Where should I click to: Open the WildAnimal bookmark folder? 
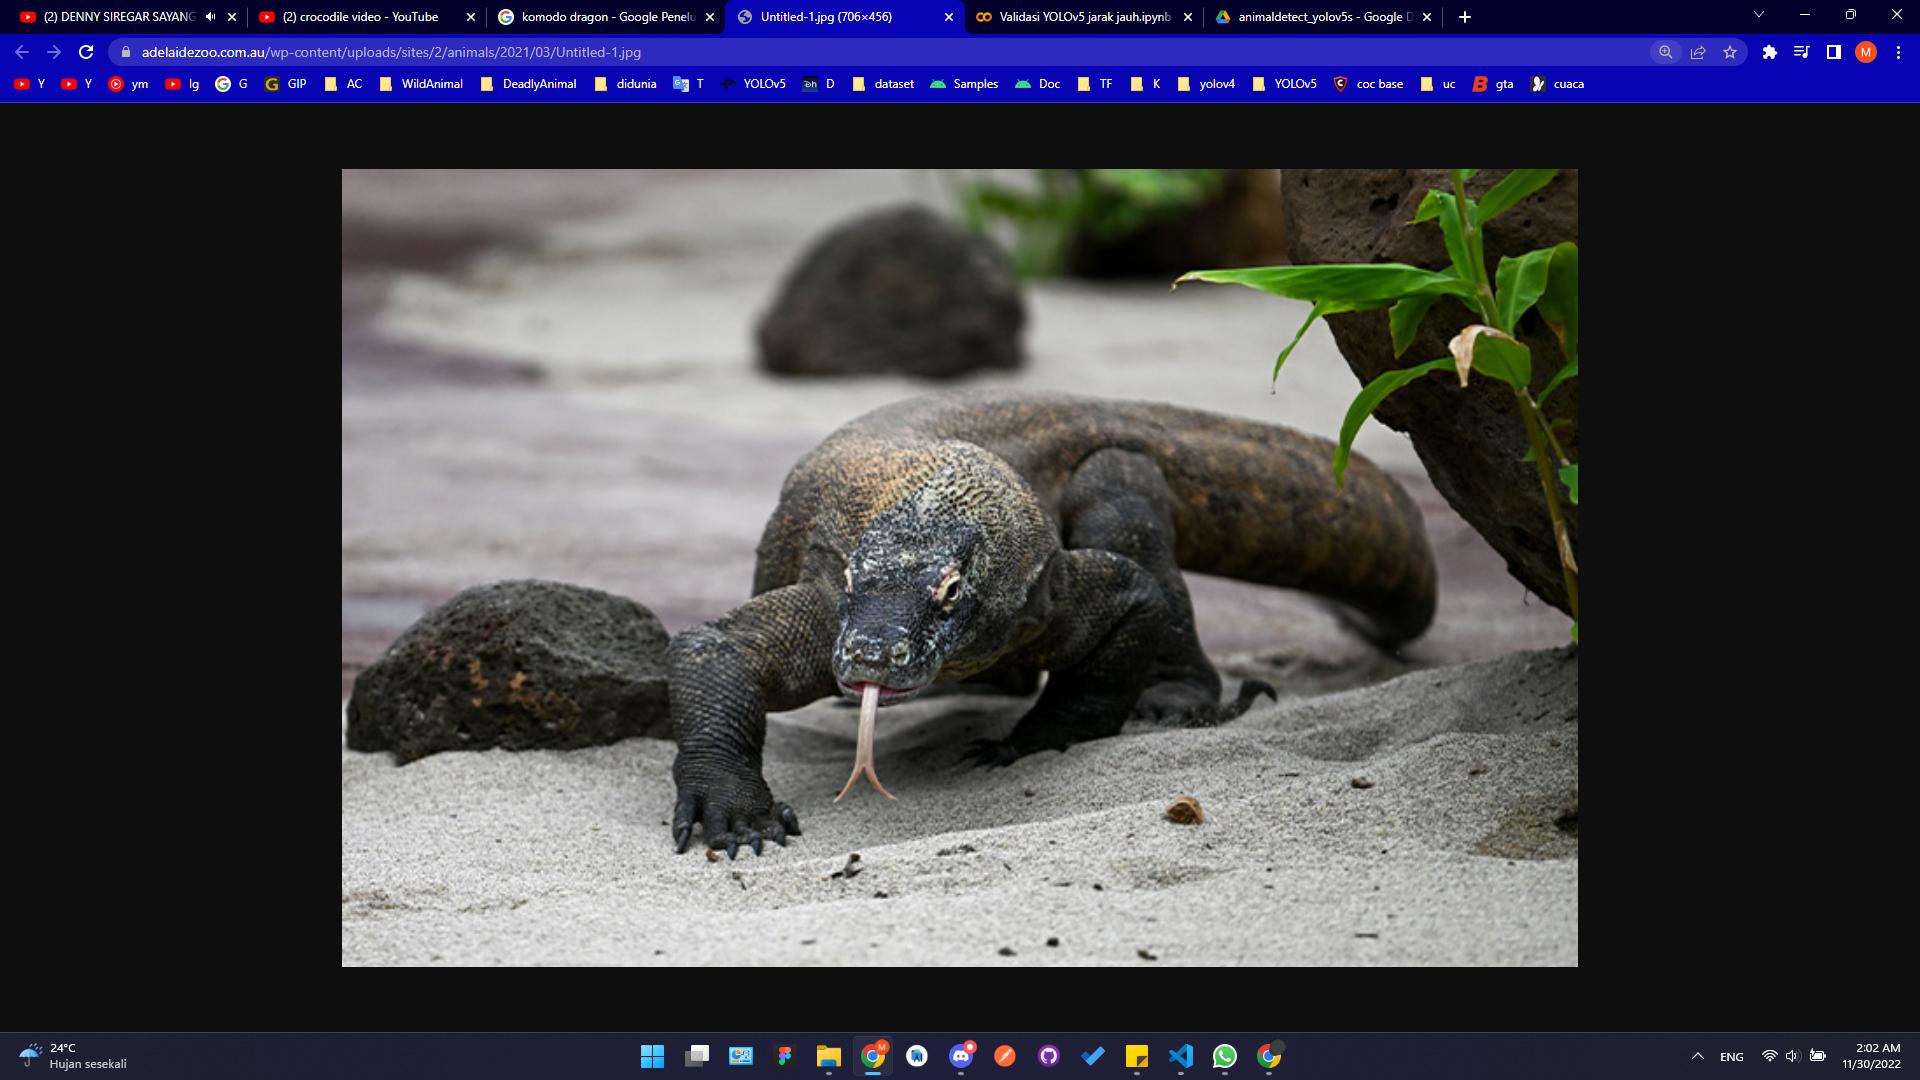421,84
